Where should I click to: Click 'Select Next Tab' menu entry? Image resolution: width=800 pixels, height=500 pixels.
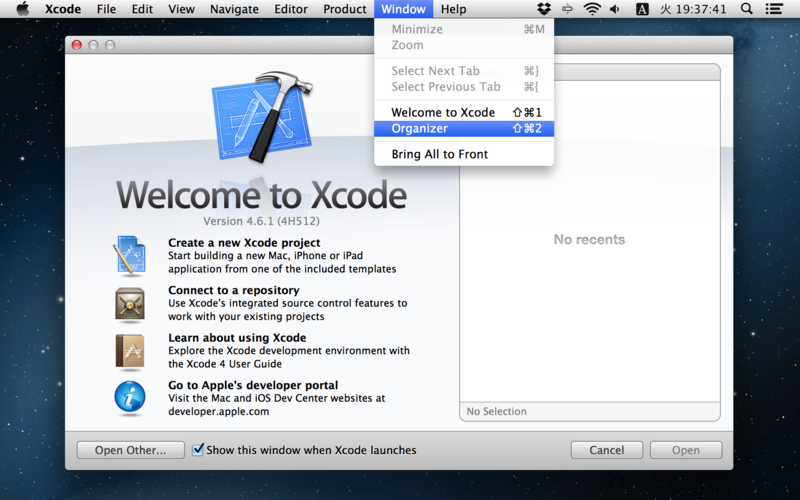[464, 71]
